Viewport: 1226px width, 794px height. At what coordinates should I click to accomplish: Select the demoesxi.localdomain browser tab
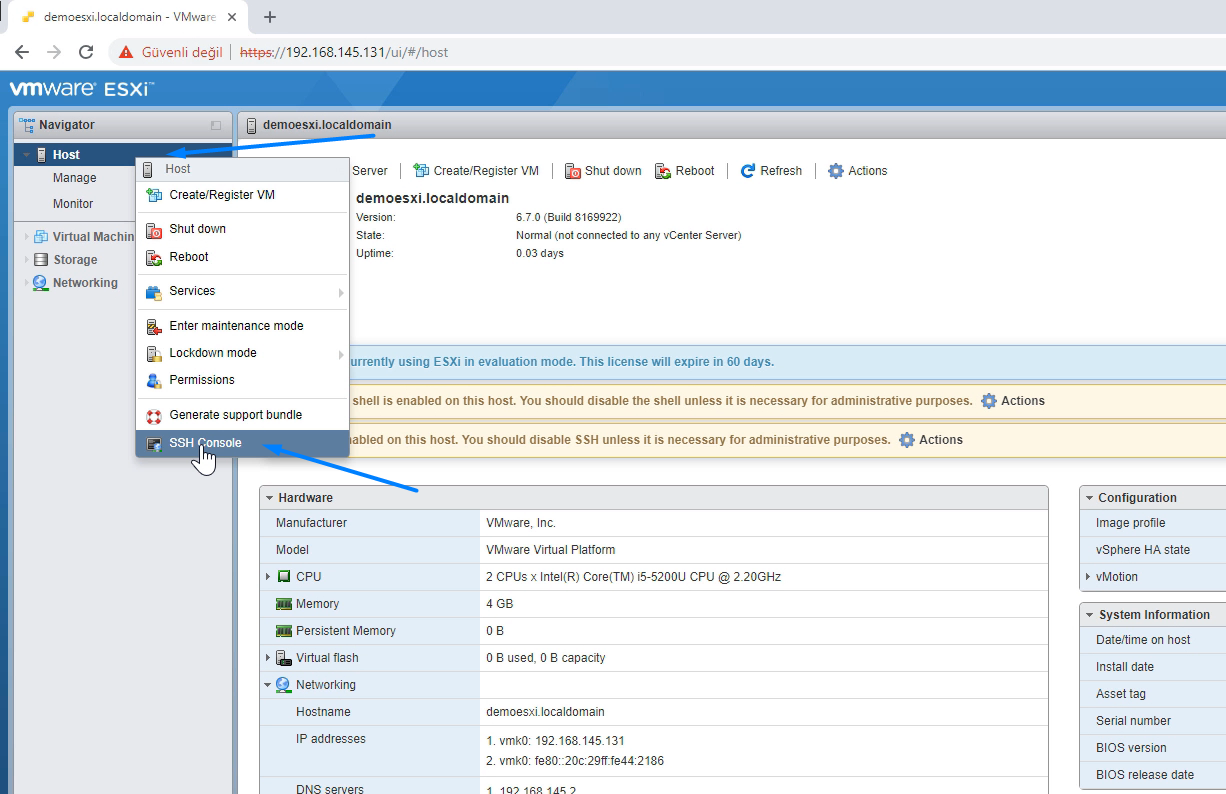click(126, 17)
